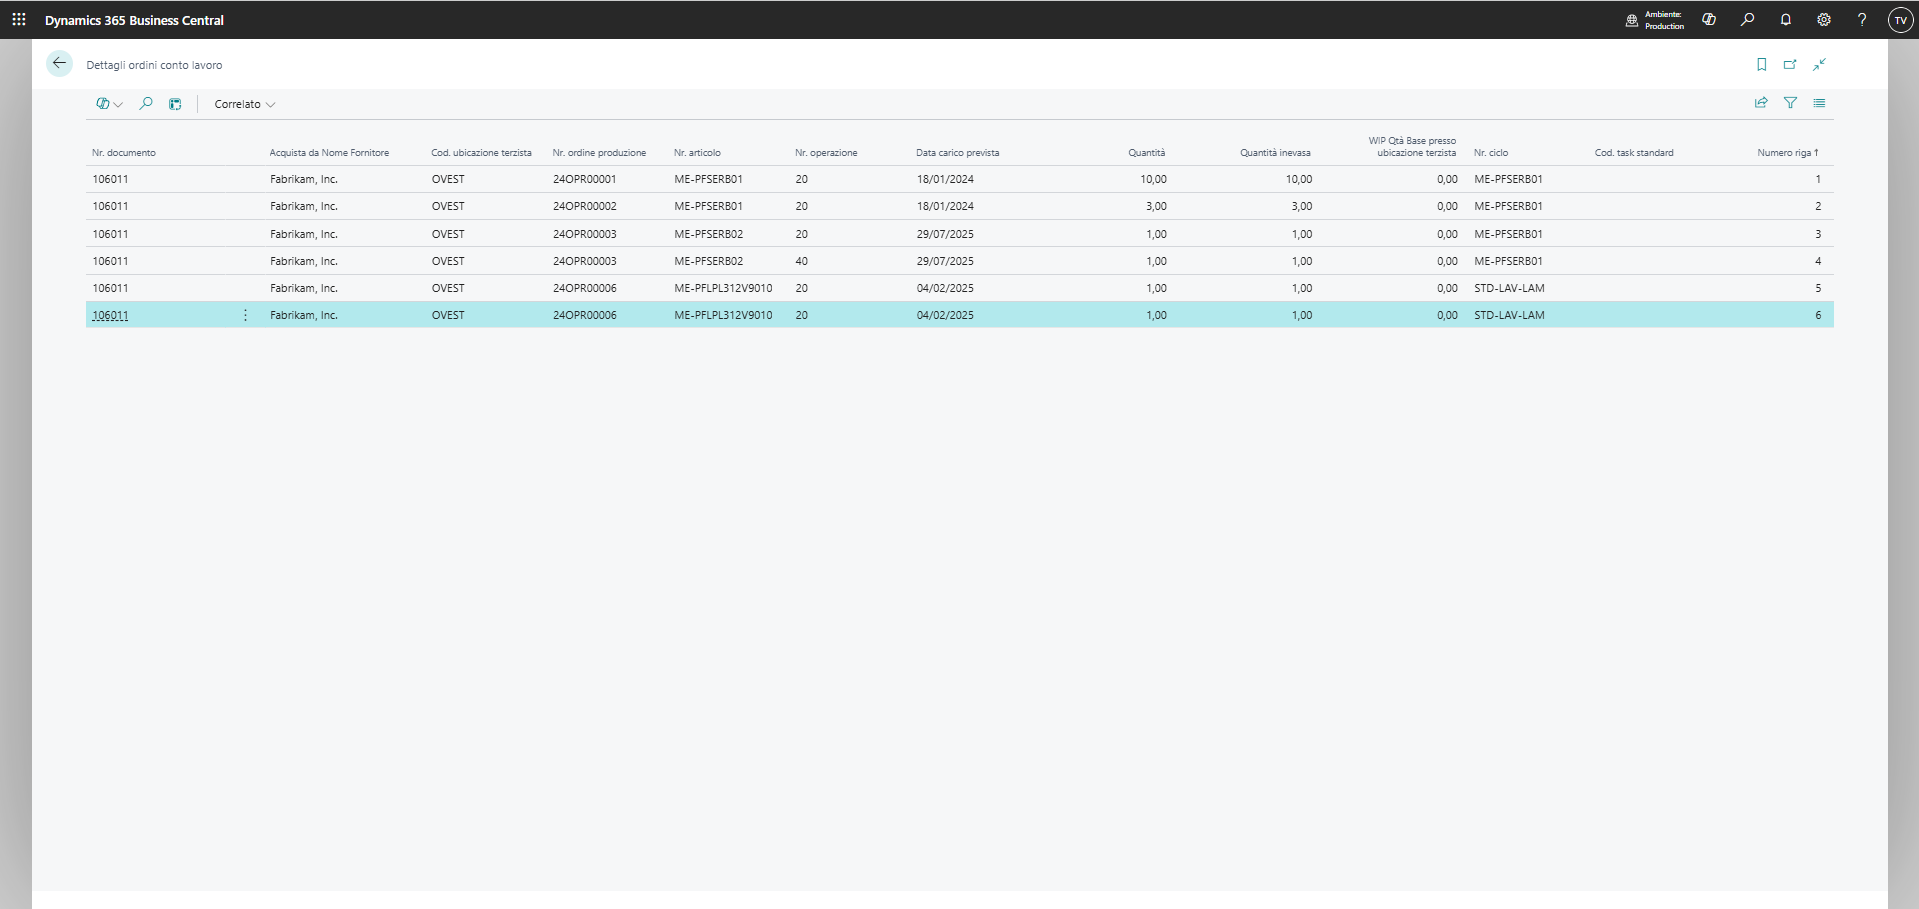
Task: Expand the Copilot dropdown in the list toolbar
Action: (x=109, y=104)
